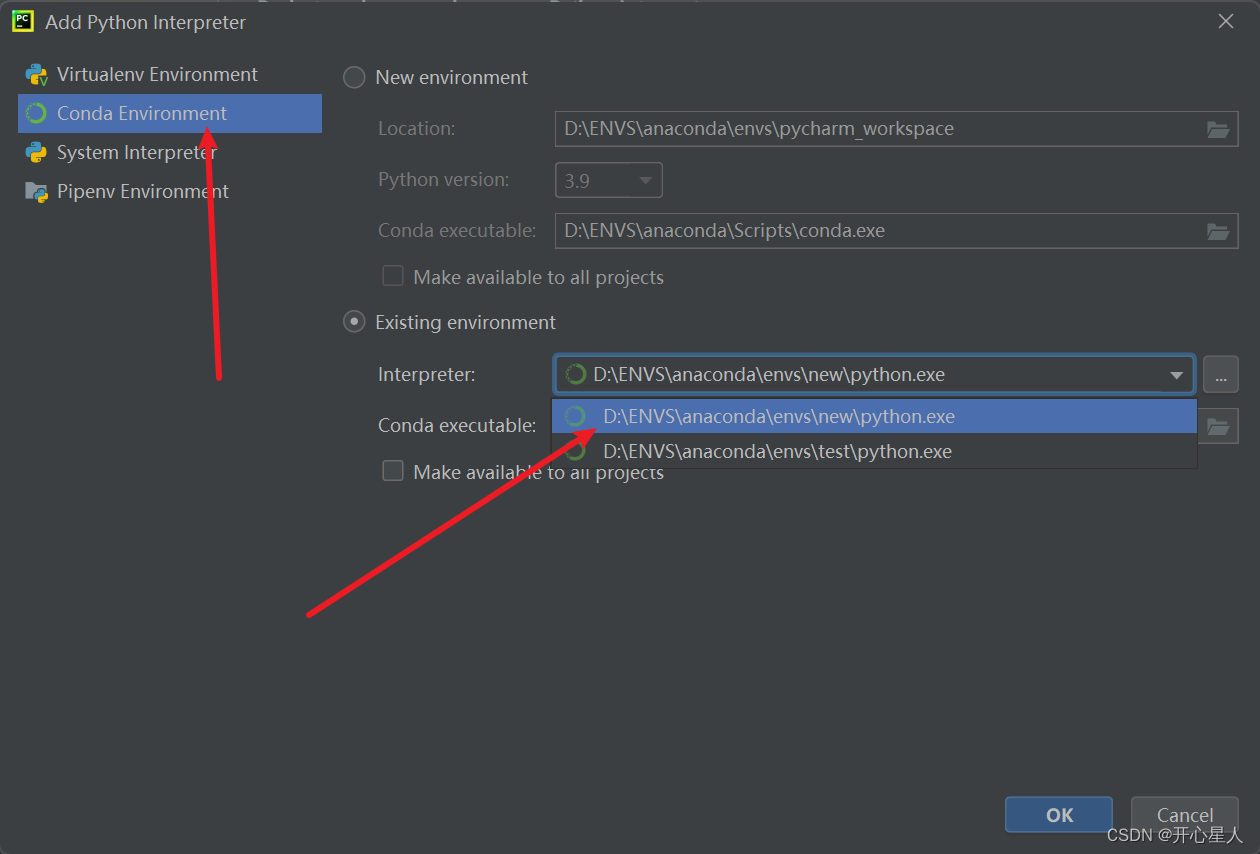This screenshot has height=854, width=1260.
Task: Close the Add Python Interpreter dialog
Action: [1226, 21]
